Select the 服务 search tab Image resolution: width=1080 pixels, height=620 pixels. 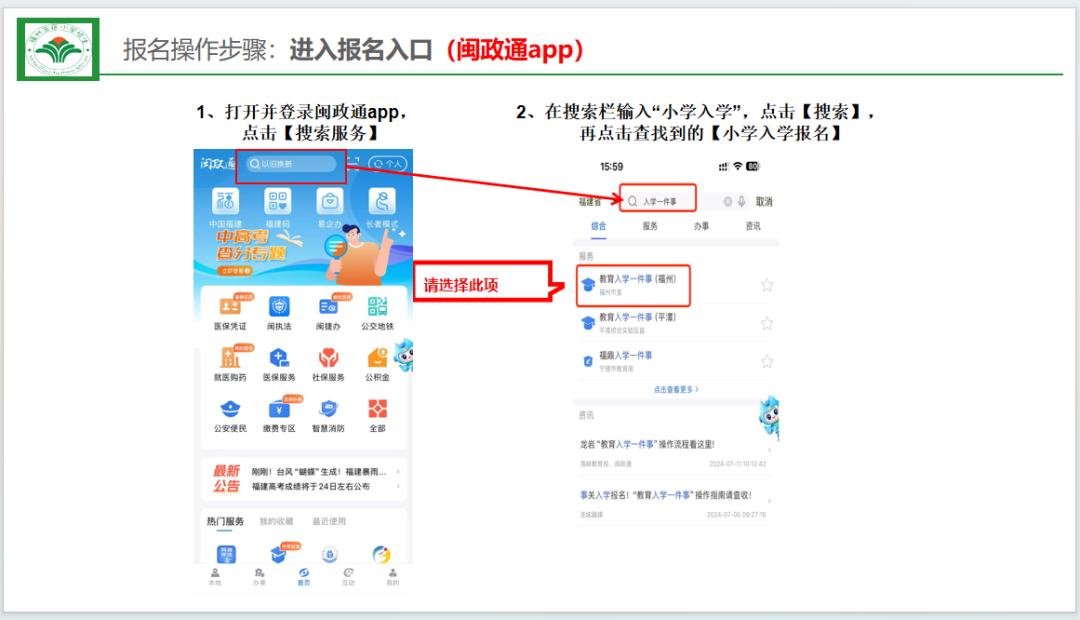(650, 226)
